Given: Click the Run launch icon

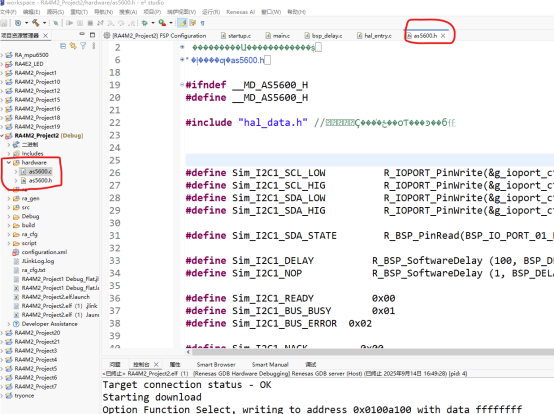Looking at the screenshot, I should point(162,23).
